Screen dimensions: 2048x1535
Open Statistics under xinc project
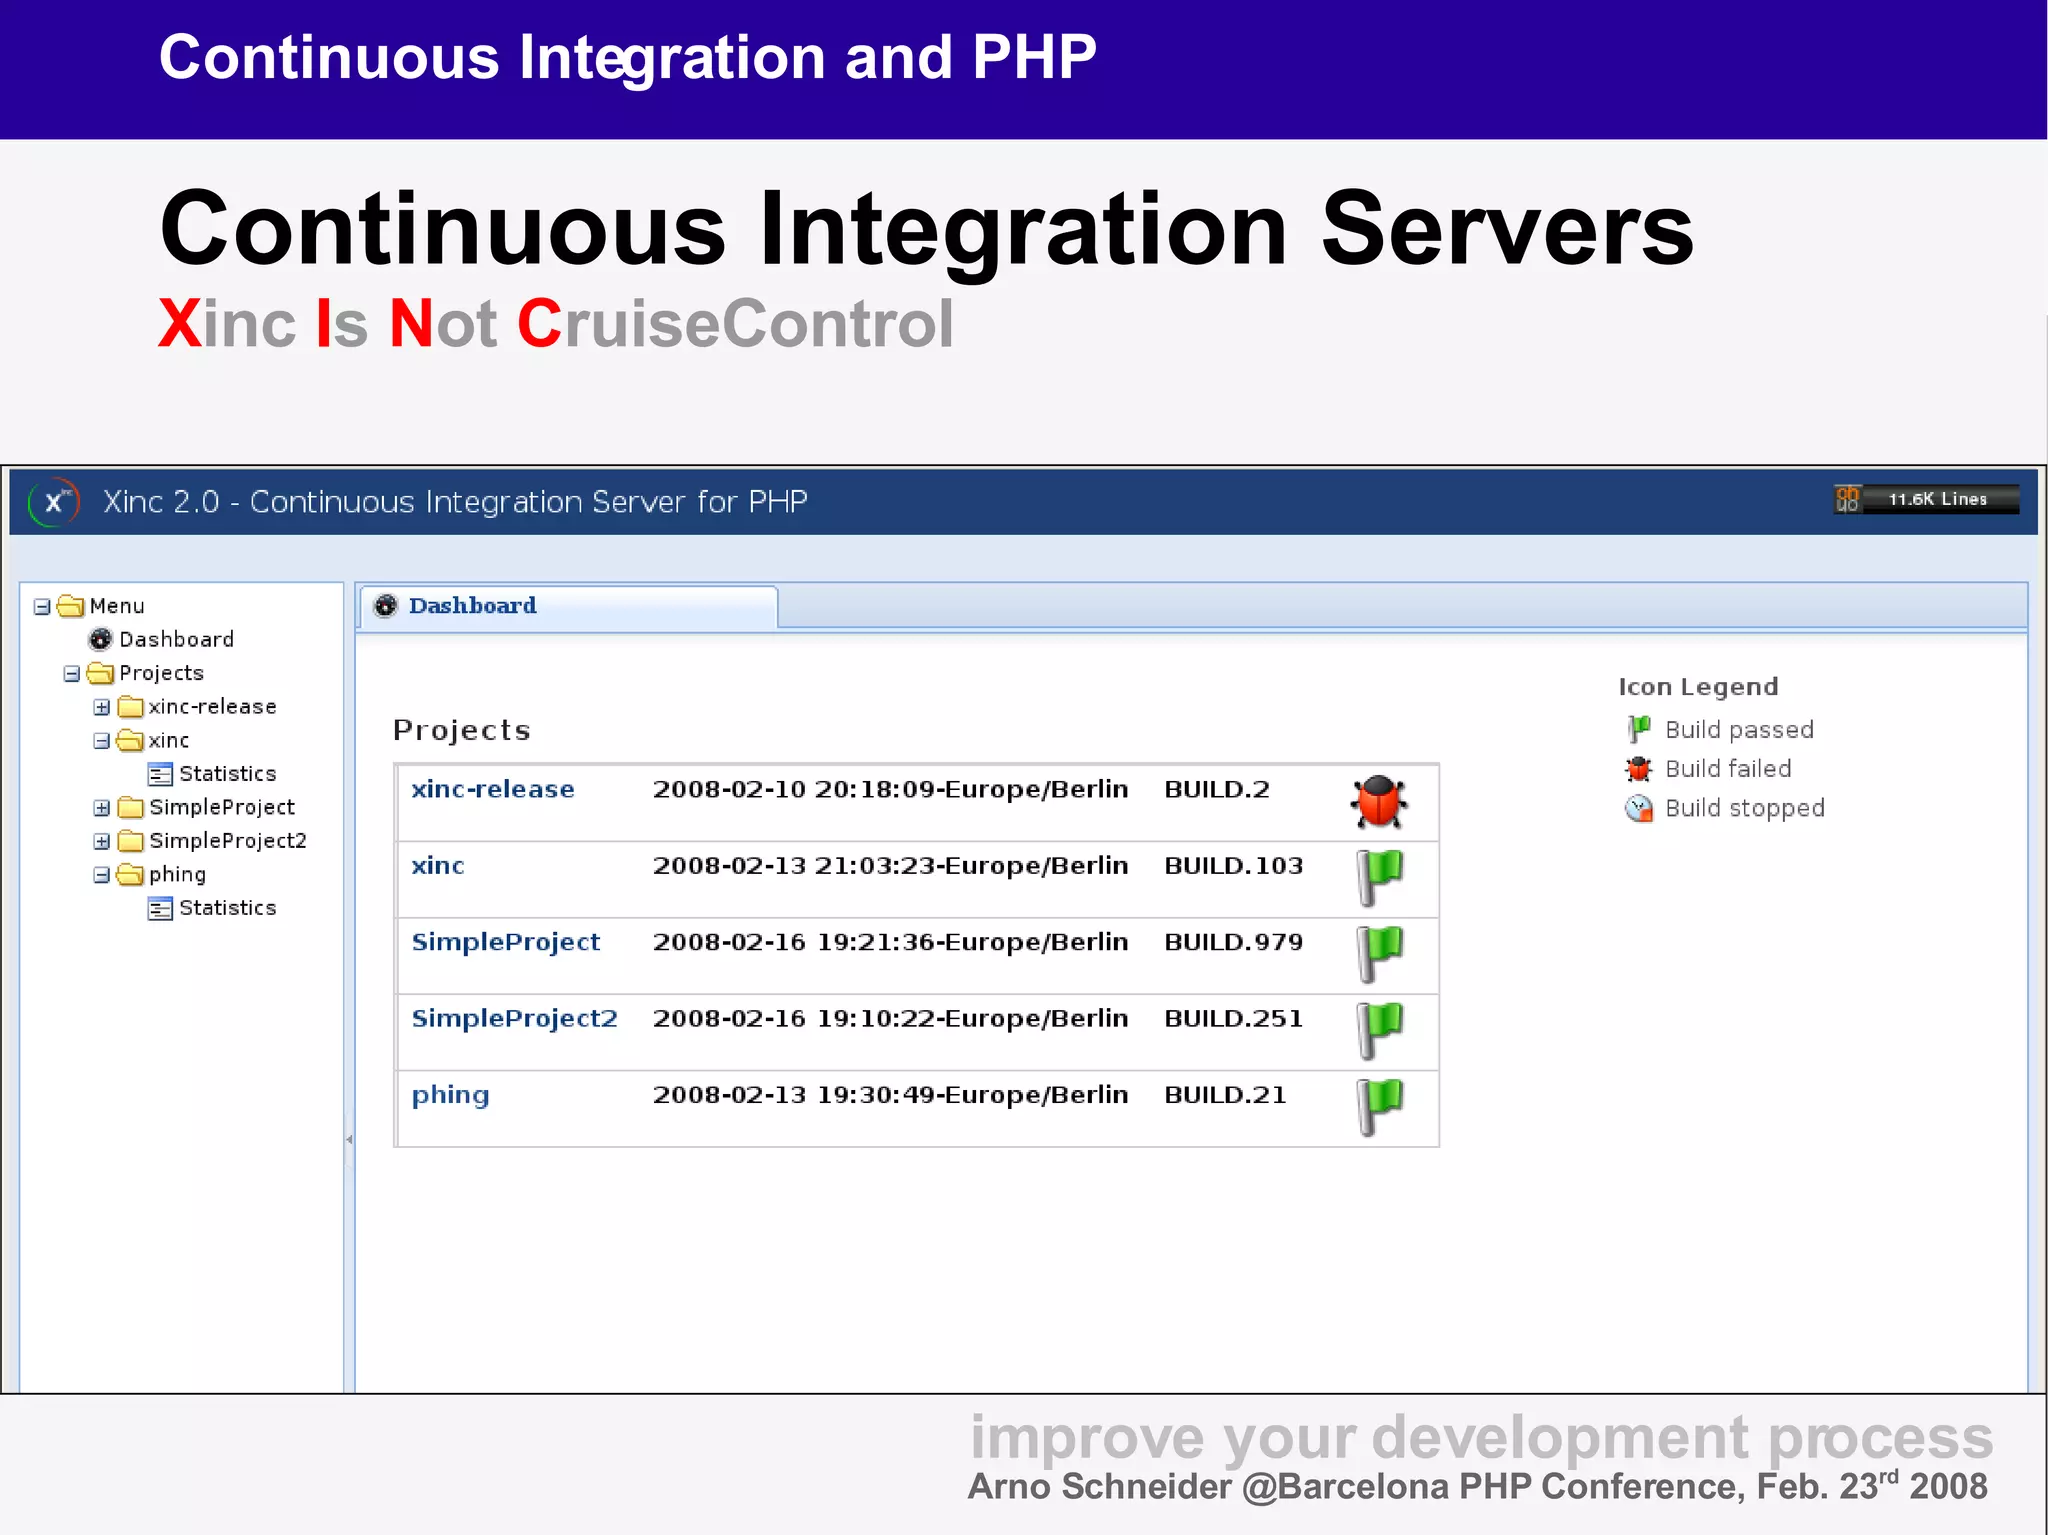(x=227, y=774)
